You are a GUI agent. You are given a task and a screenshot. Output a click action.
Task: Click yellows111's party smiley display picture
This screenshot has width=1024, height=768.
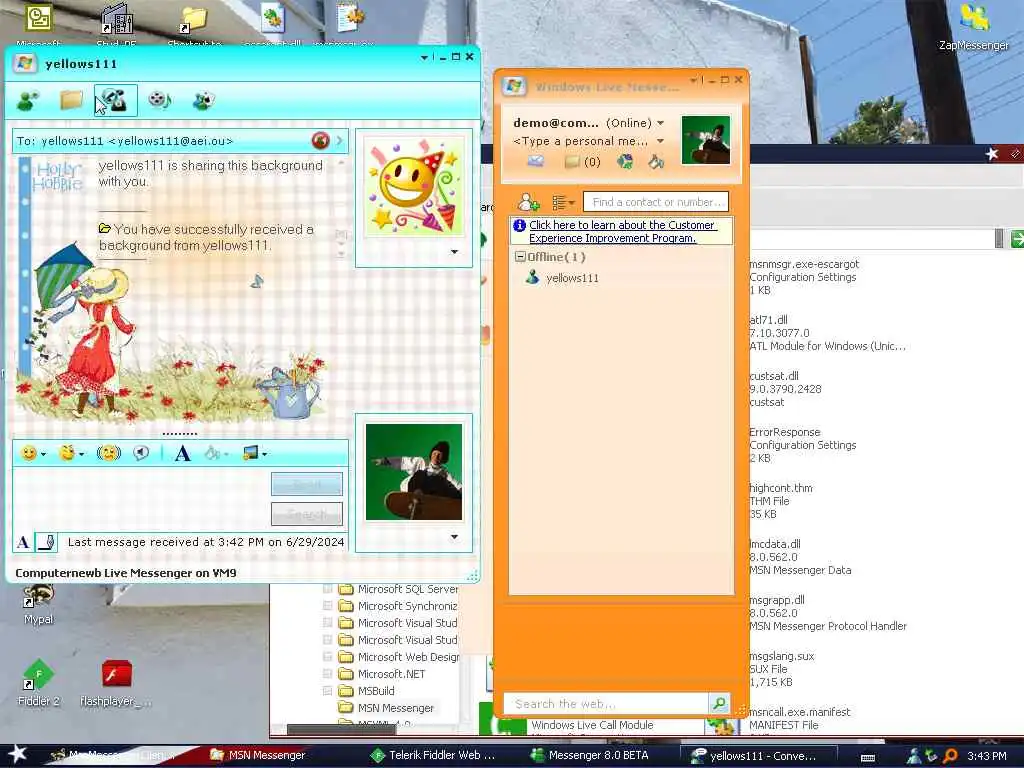(413, 187)
